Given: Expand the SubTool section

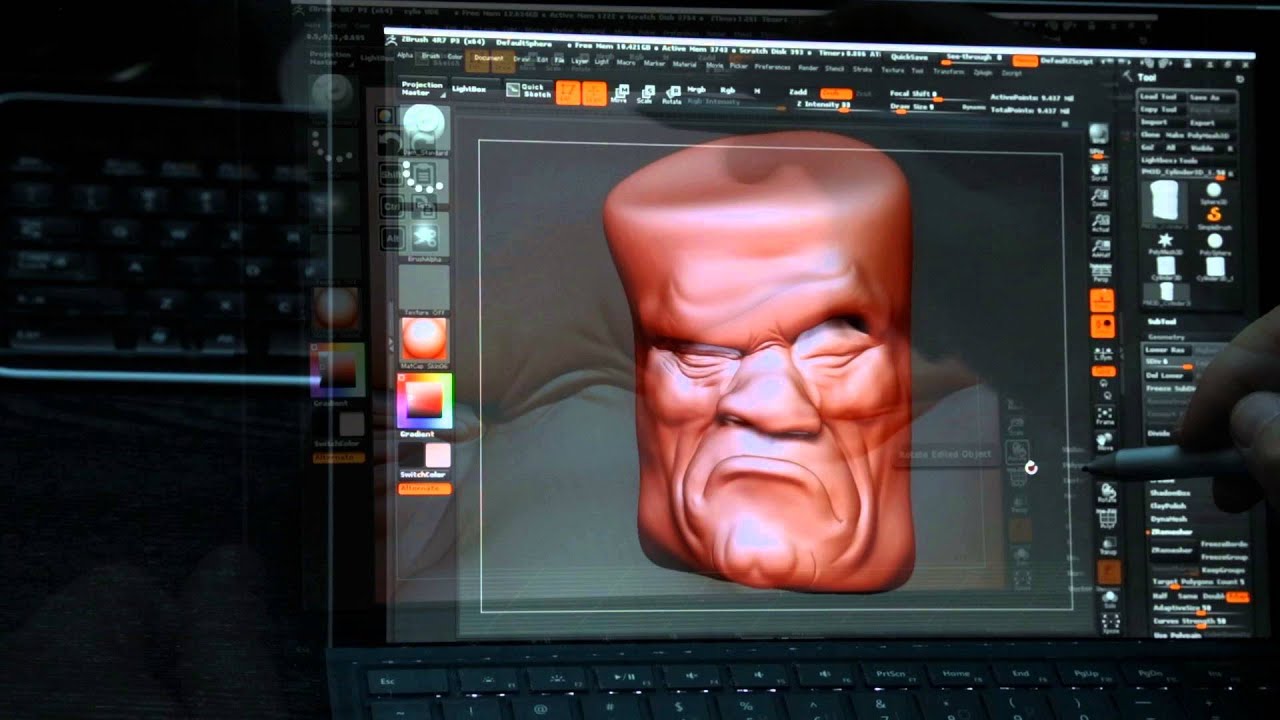Looking at the screenshot, I should (1162, 322).
